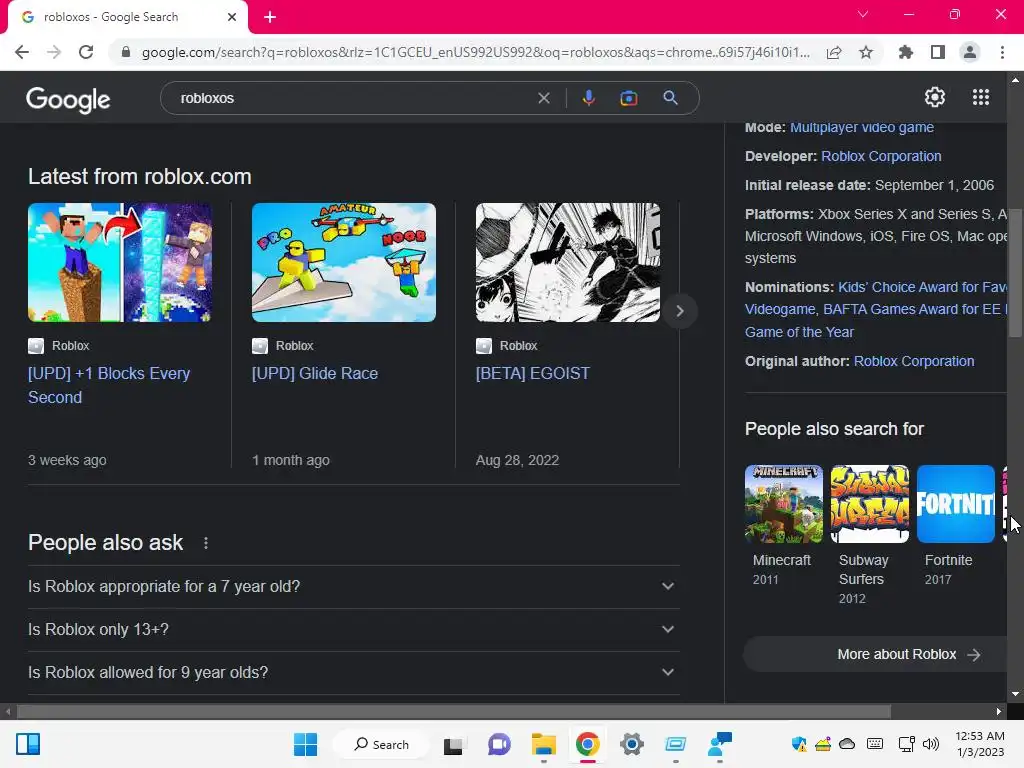Open Developer 'Roblox Corporation' link
The image size is (1024, 768).
tap(881, 156)
